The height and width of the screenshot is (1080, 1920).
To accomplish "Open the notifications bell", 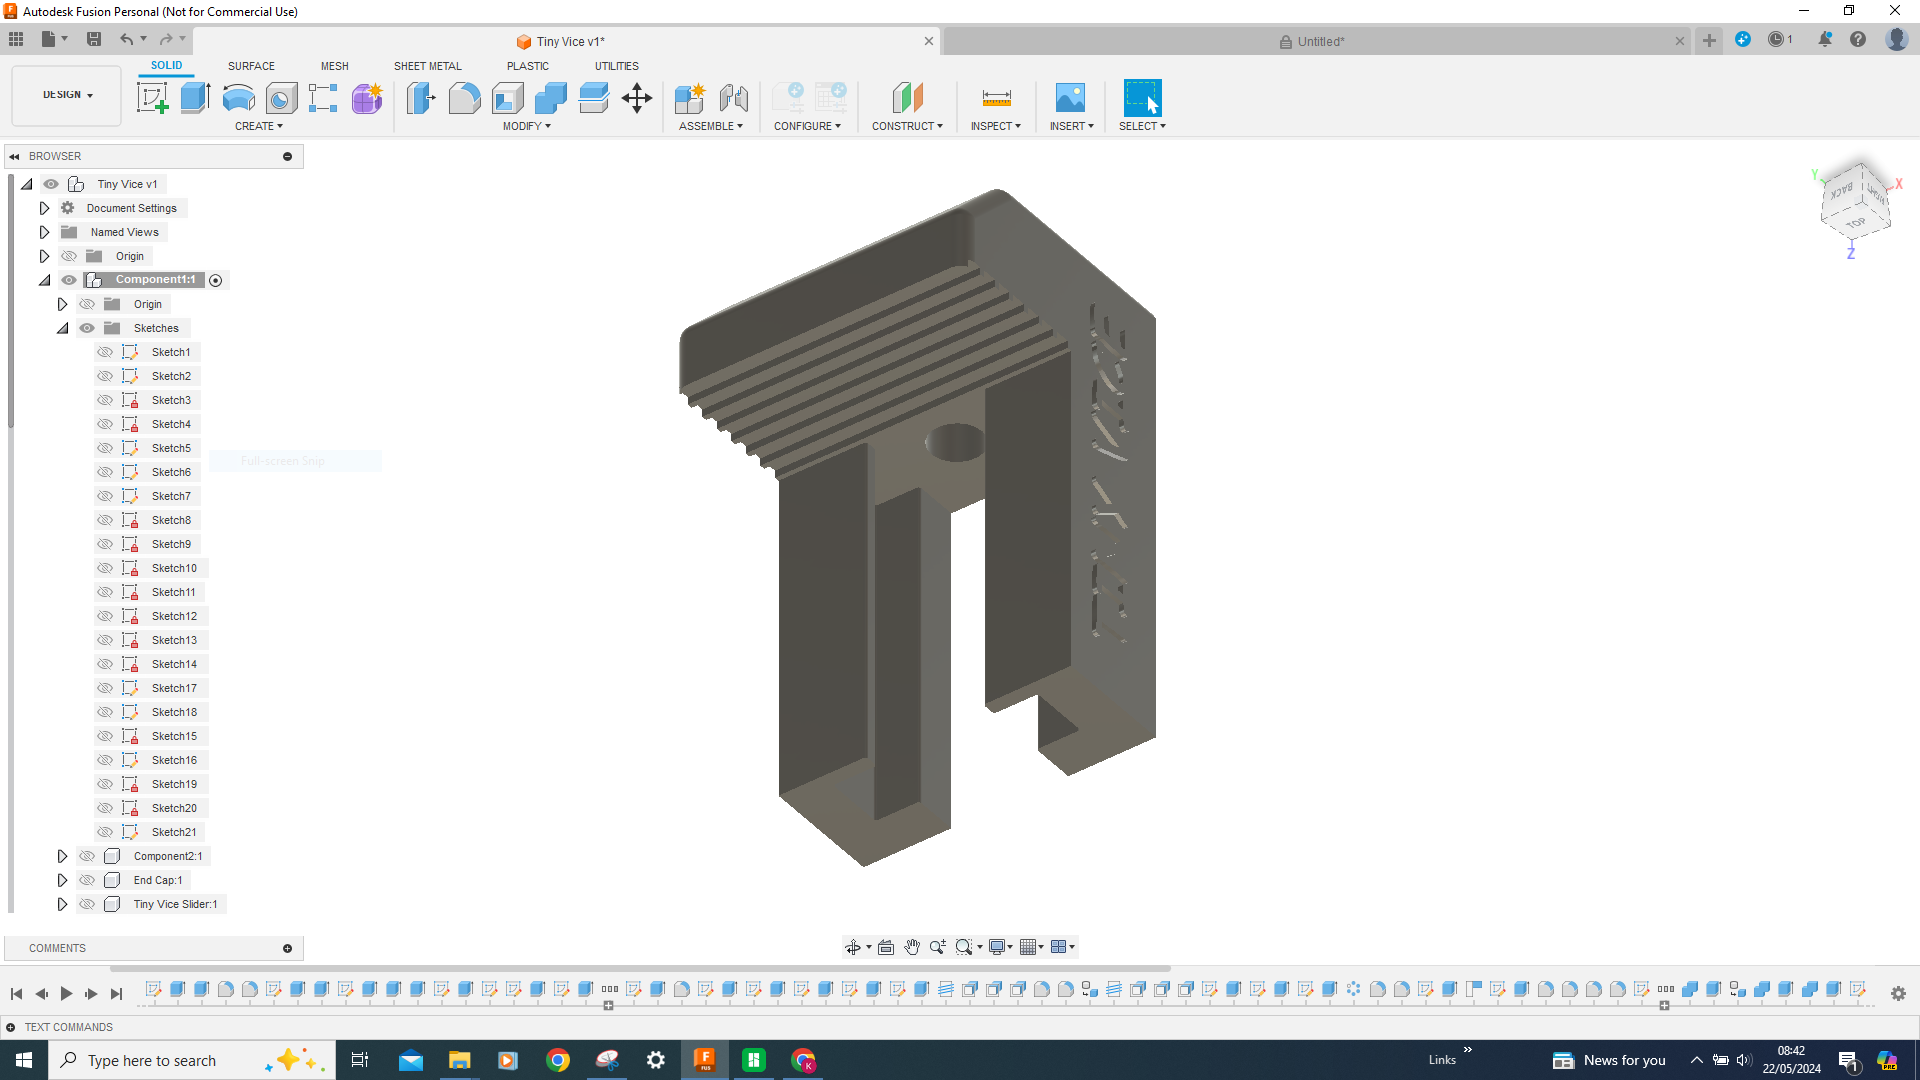I will tap(1825, 39).
